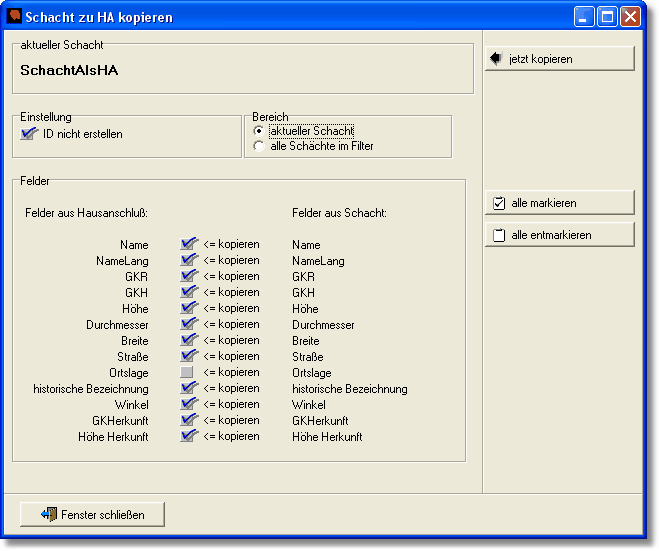This screenshot has width=659, height=551.
Task: Uncheck the Winkel copy checkbox
Action: (188, 404)
